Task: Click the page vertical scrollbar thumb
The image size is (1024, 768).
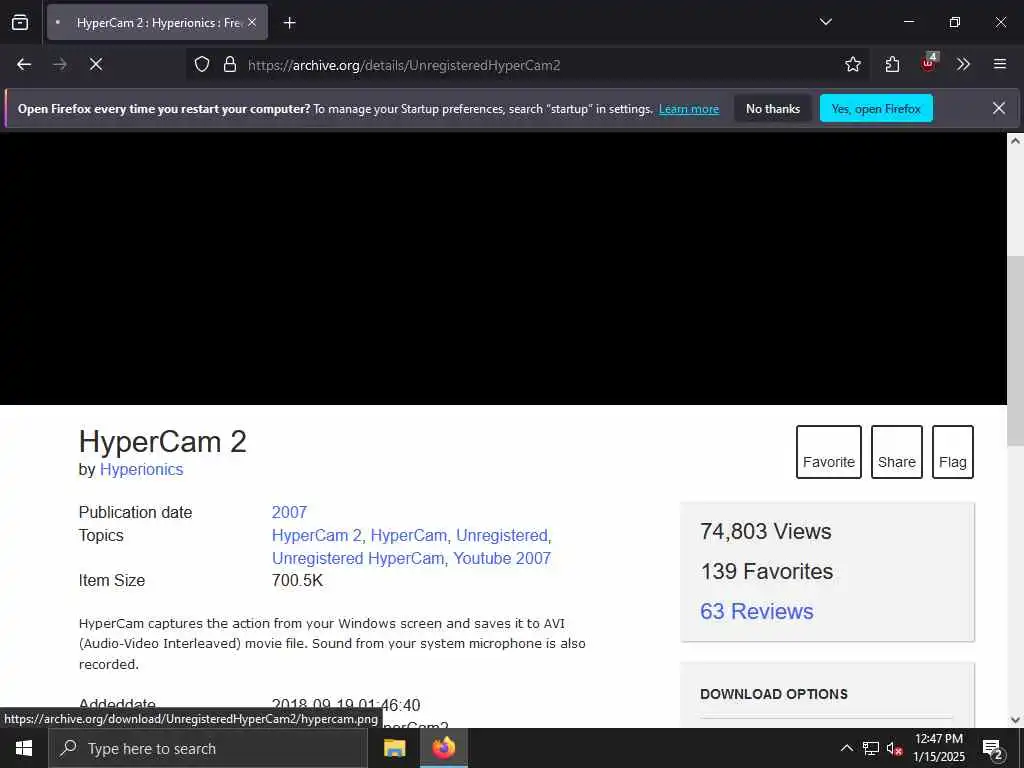Action: tap(1015, 351)
